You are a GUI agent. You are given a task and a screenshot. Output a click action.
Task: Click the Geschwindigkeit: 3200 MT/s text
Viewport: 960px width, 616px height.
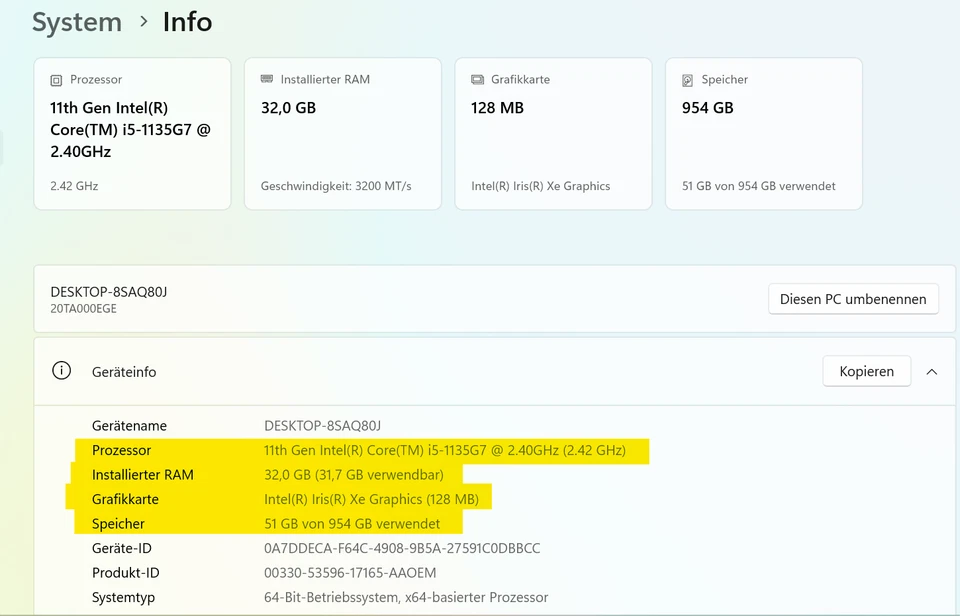click(336, 186)
